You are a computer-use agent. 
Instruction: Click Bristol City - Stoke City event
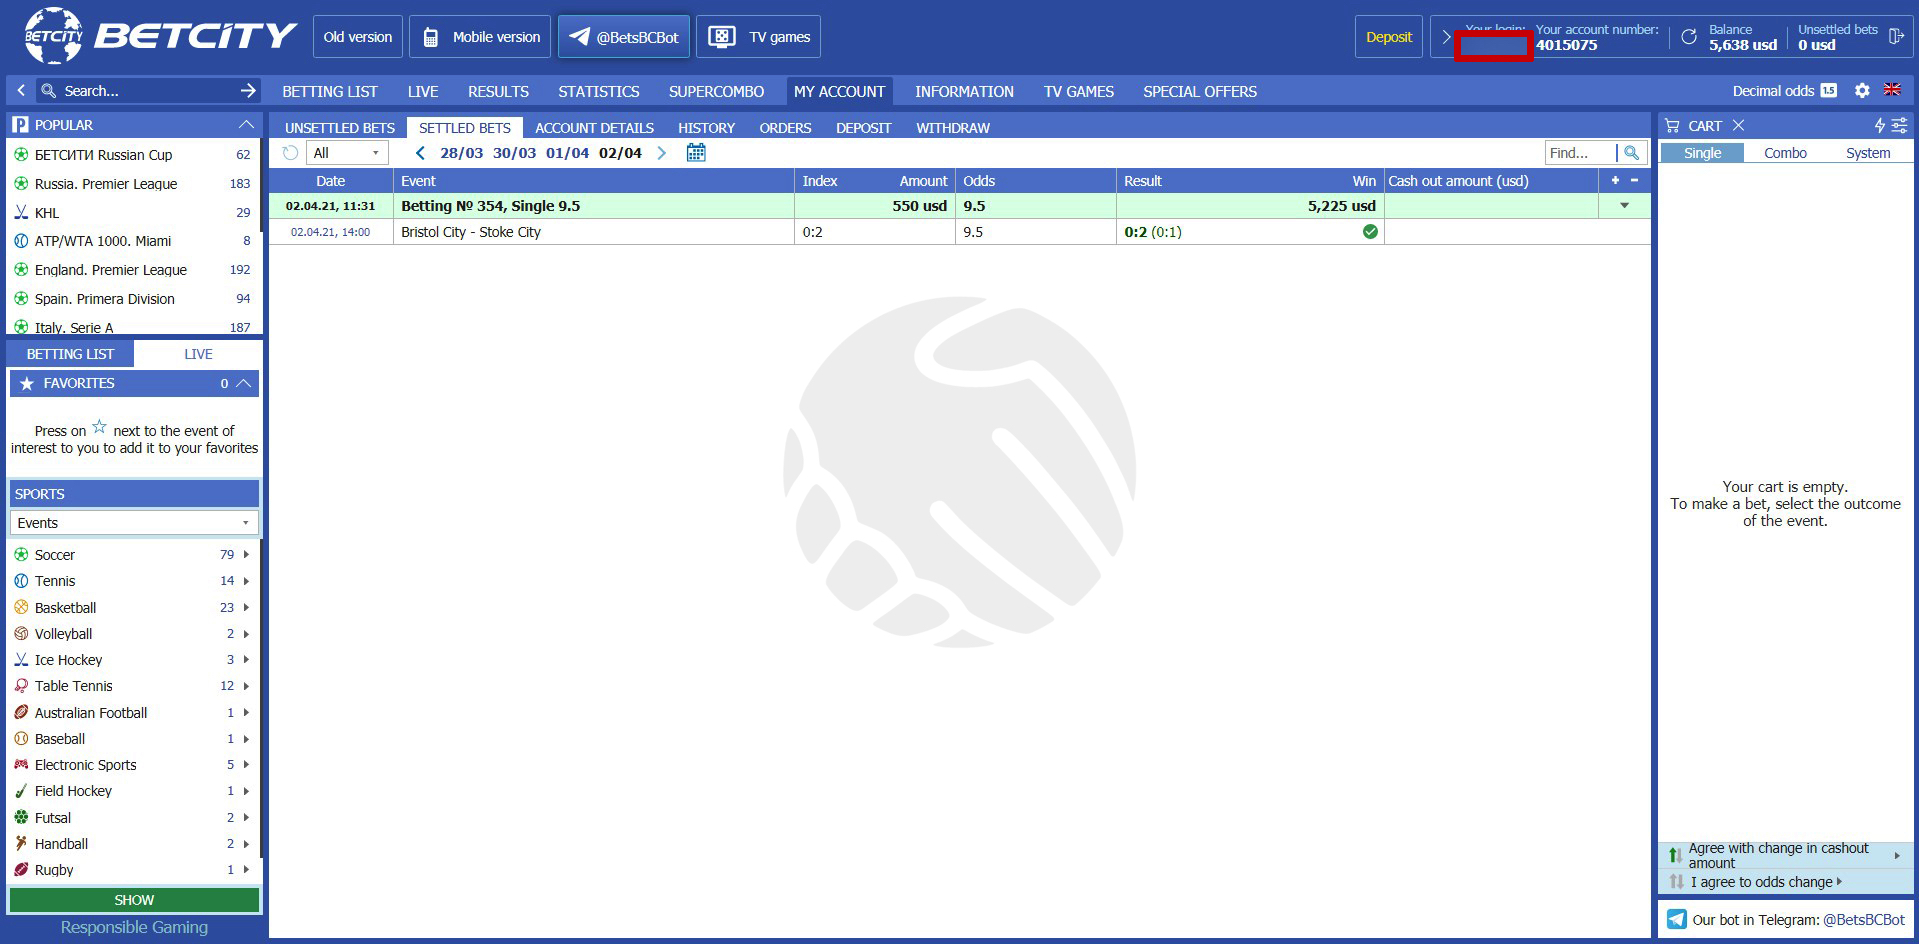pos(470,231)
